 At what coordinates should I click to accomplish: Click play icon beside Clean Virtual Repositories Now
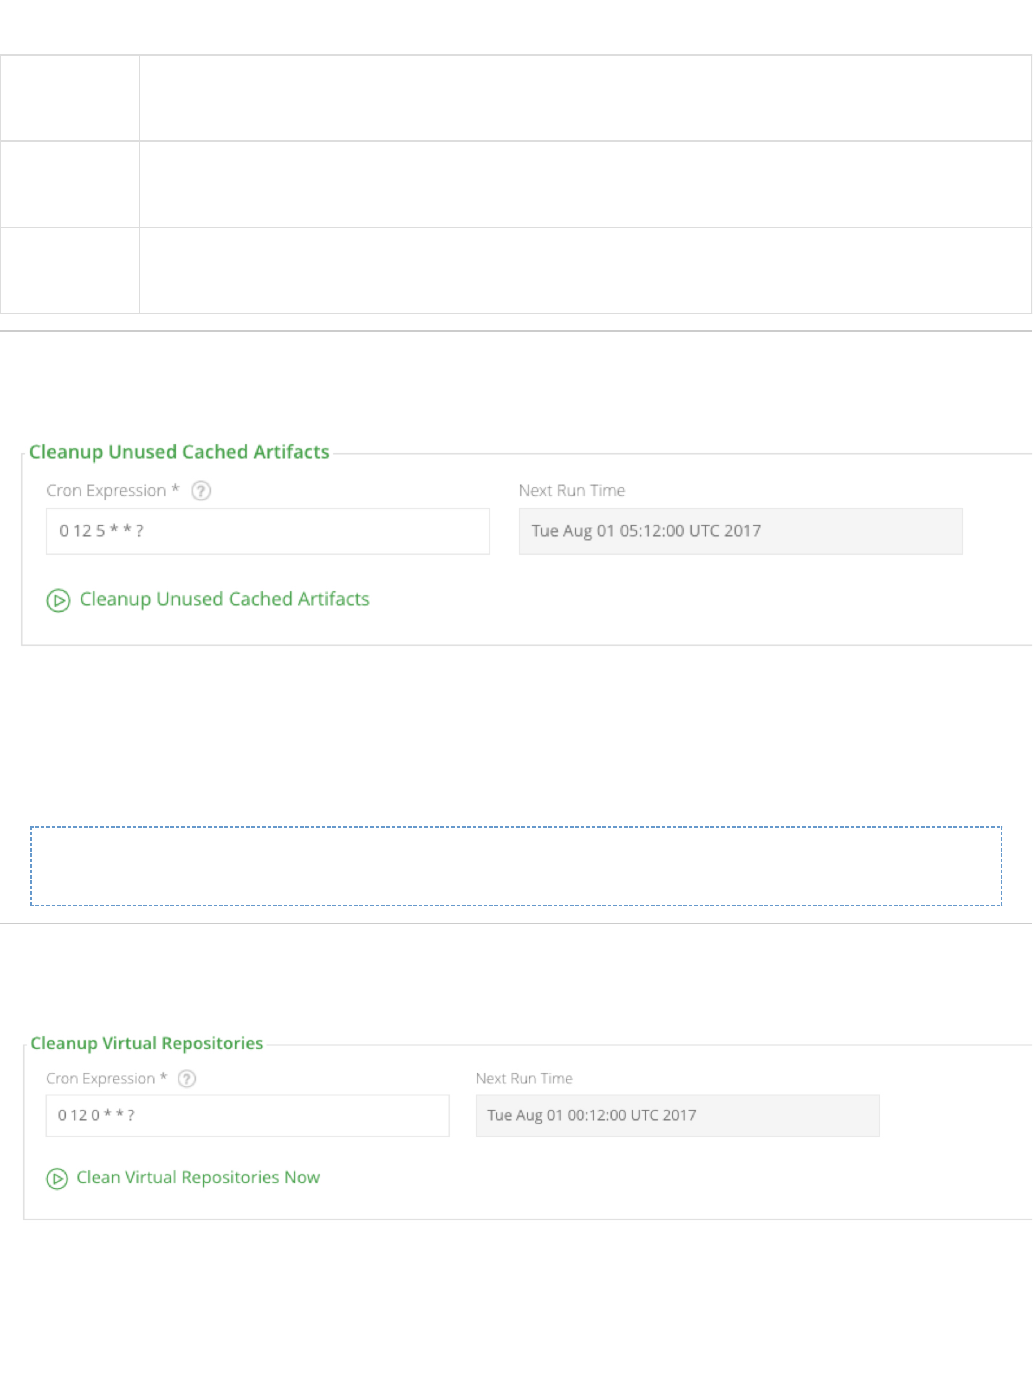(x=57, y=1179)
